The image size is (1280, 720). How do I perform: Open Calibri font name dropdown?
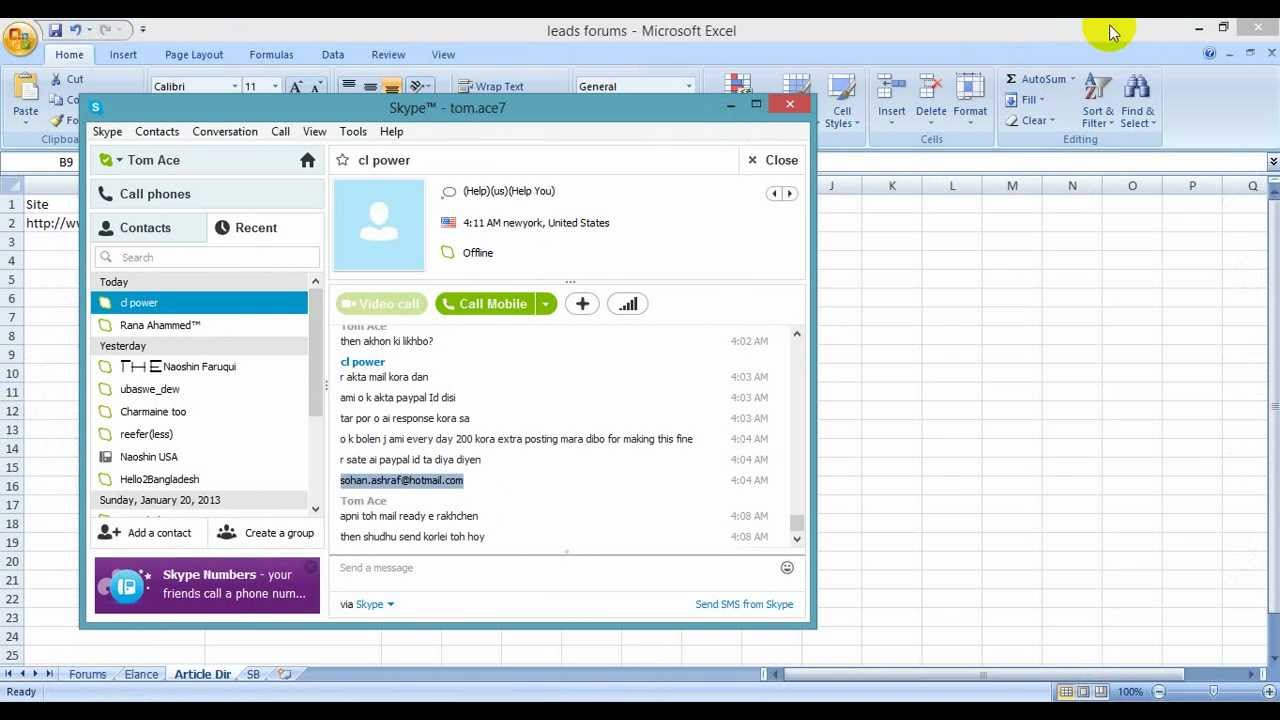click(235, 87)
